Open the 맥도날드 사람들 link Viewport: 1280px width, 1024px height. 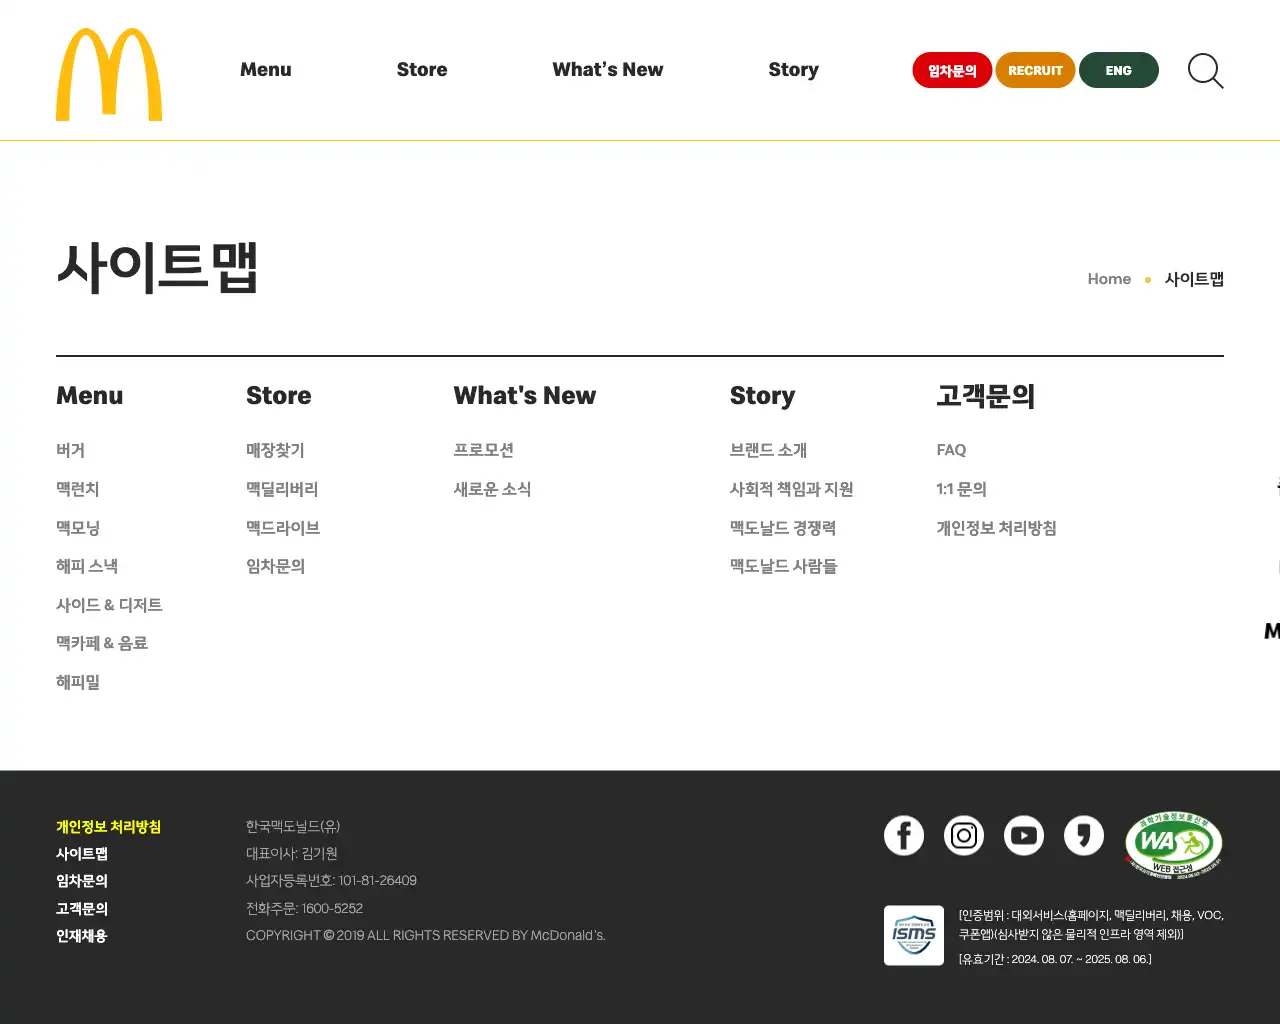(784, 566)
